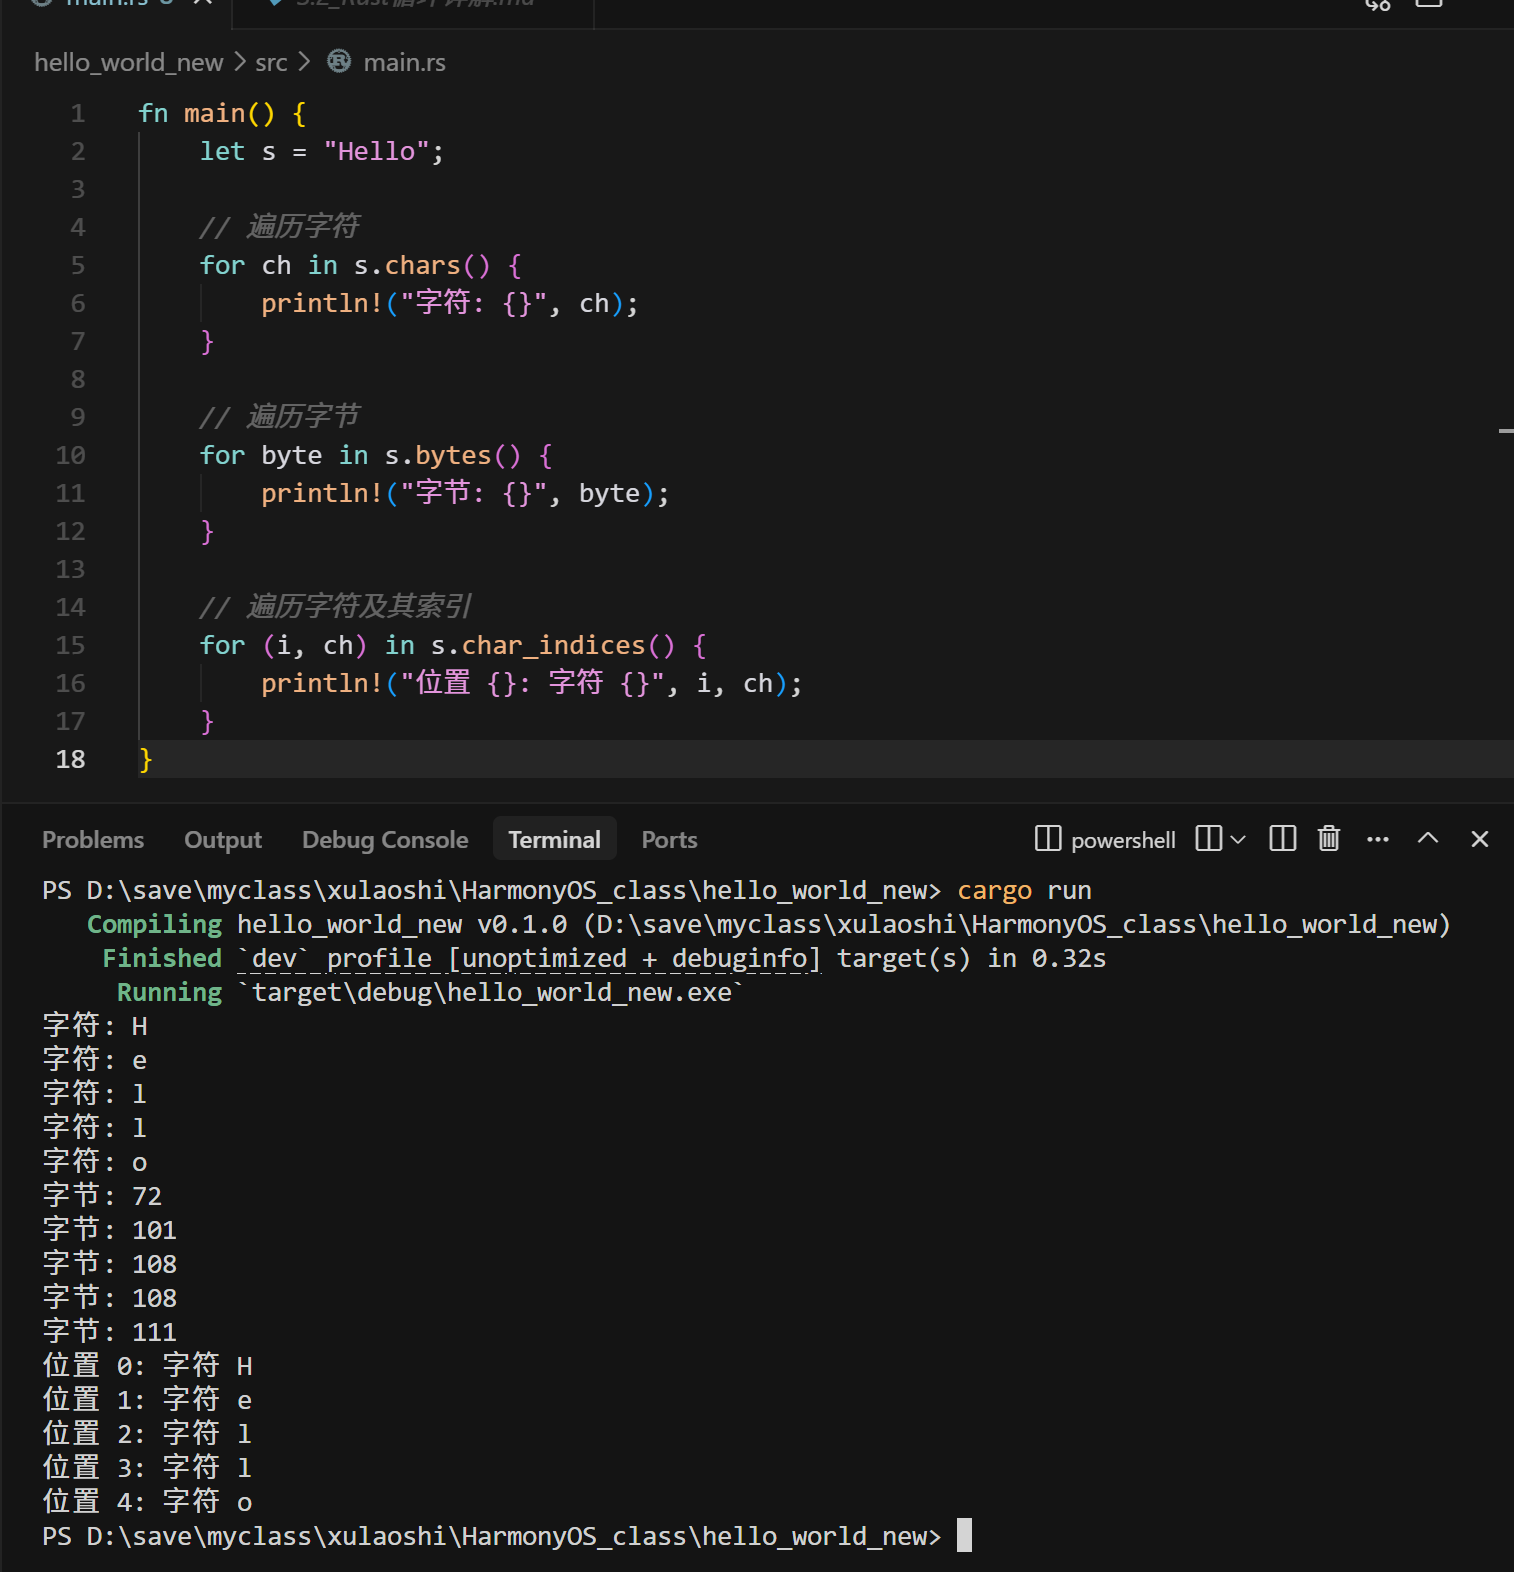Click terminal output line "字符: H"
Screen dimensions: 1514x1572
tap(95, 1027)
